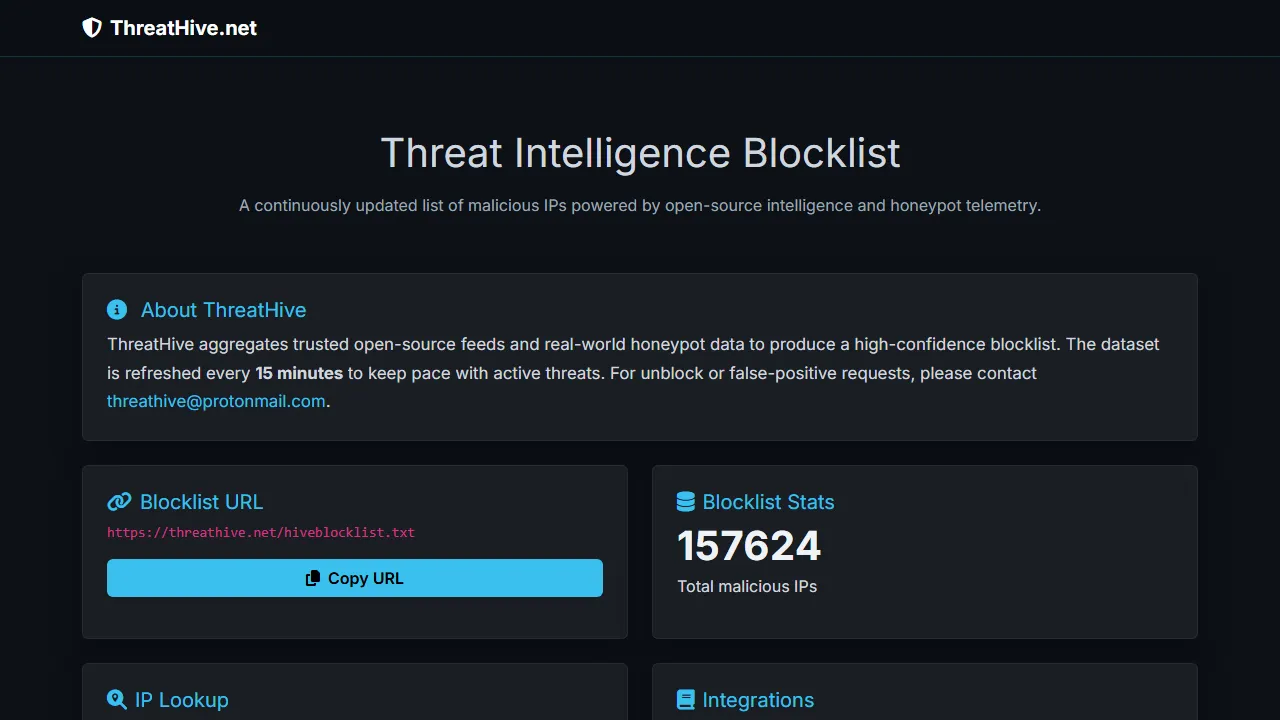
Task: Open the threathive@protonmail.com email link
Action: [x=216, y=401]
